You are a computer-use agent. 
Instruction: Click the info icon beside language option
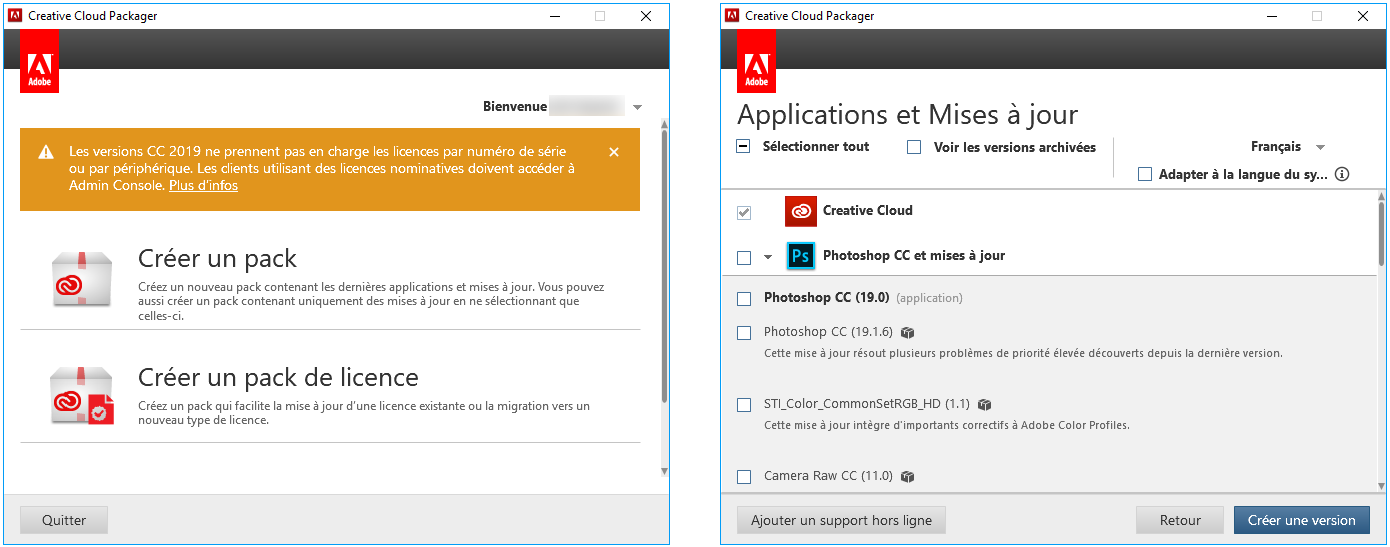pyautogui.click(x=1342, y=174)
